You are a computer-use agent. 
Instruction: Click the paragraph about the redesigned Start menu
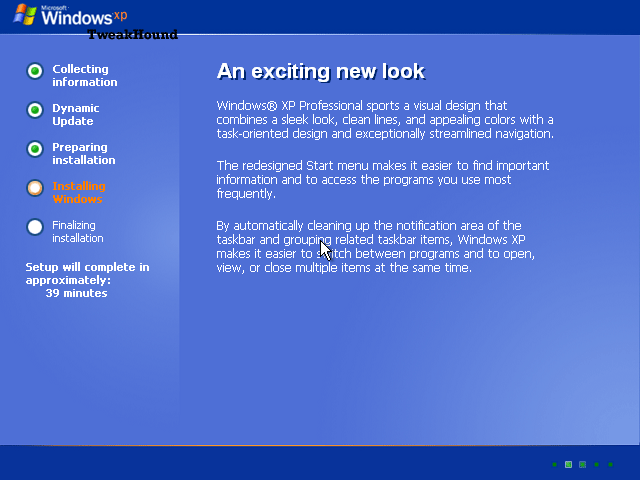click(x=382, y=180)
